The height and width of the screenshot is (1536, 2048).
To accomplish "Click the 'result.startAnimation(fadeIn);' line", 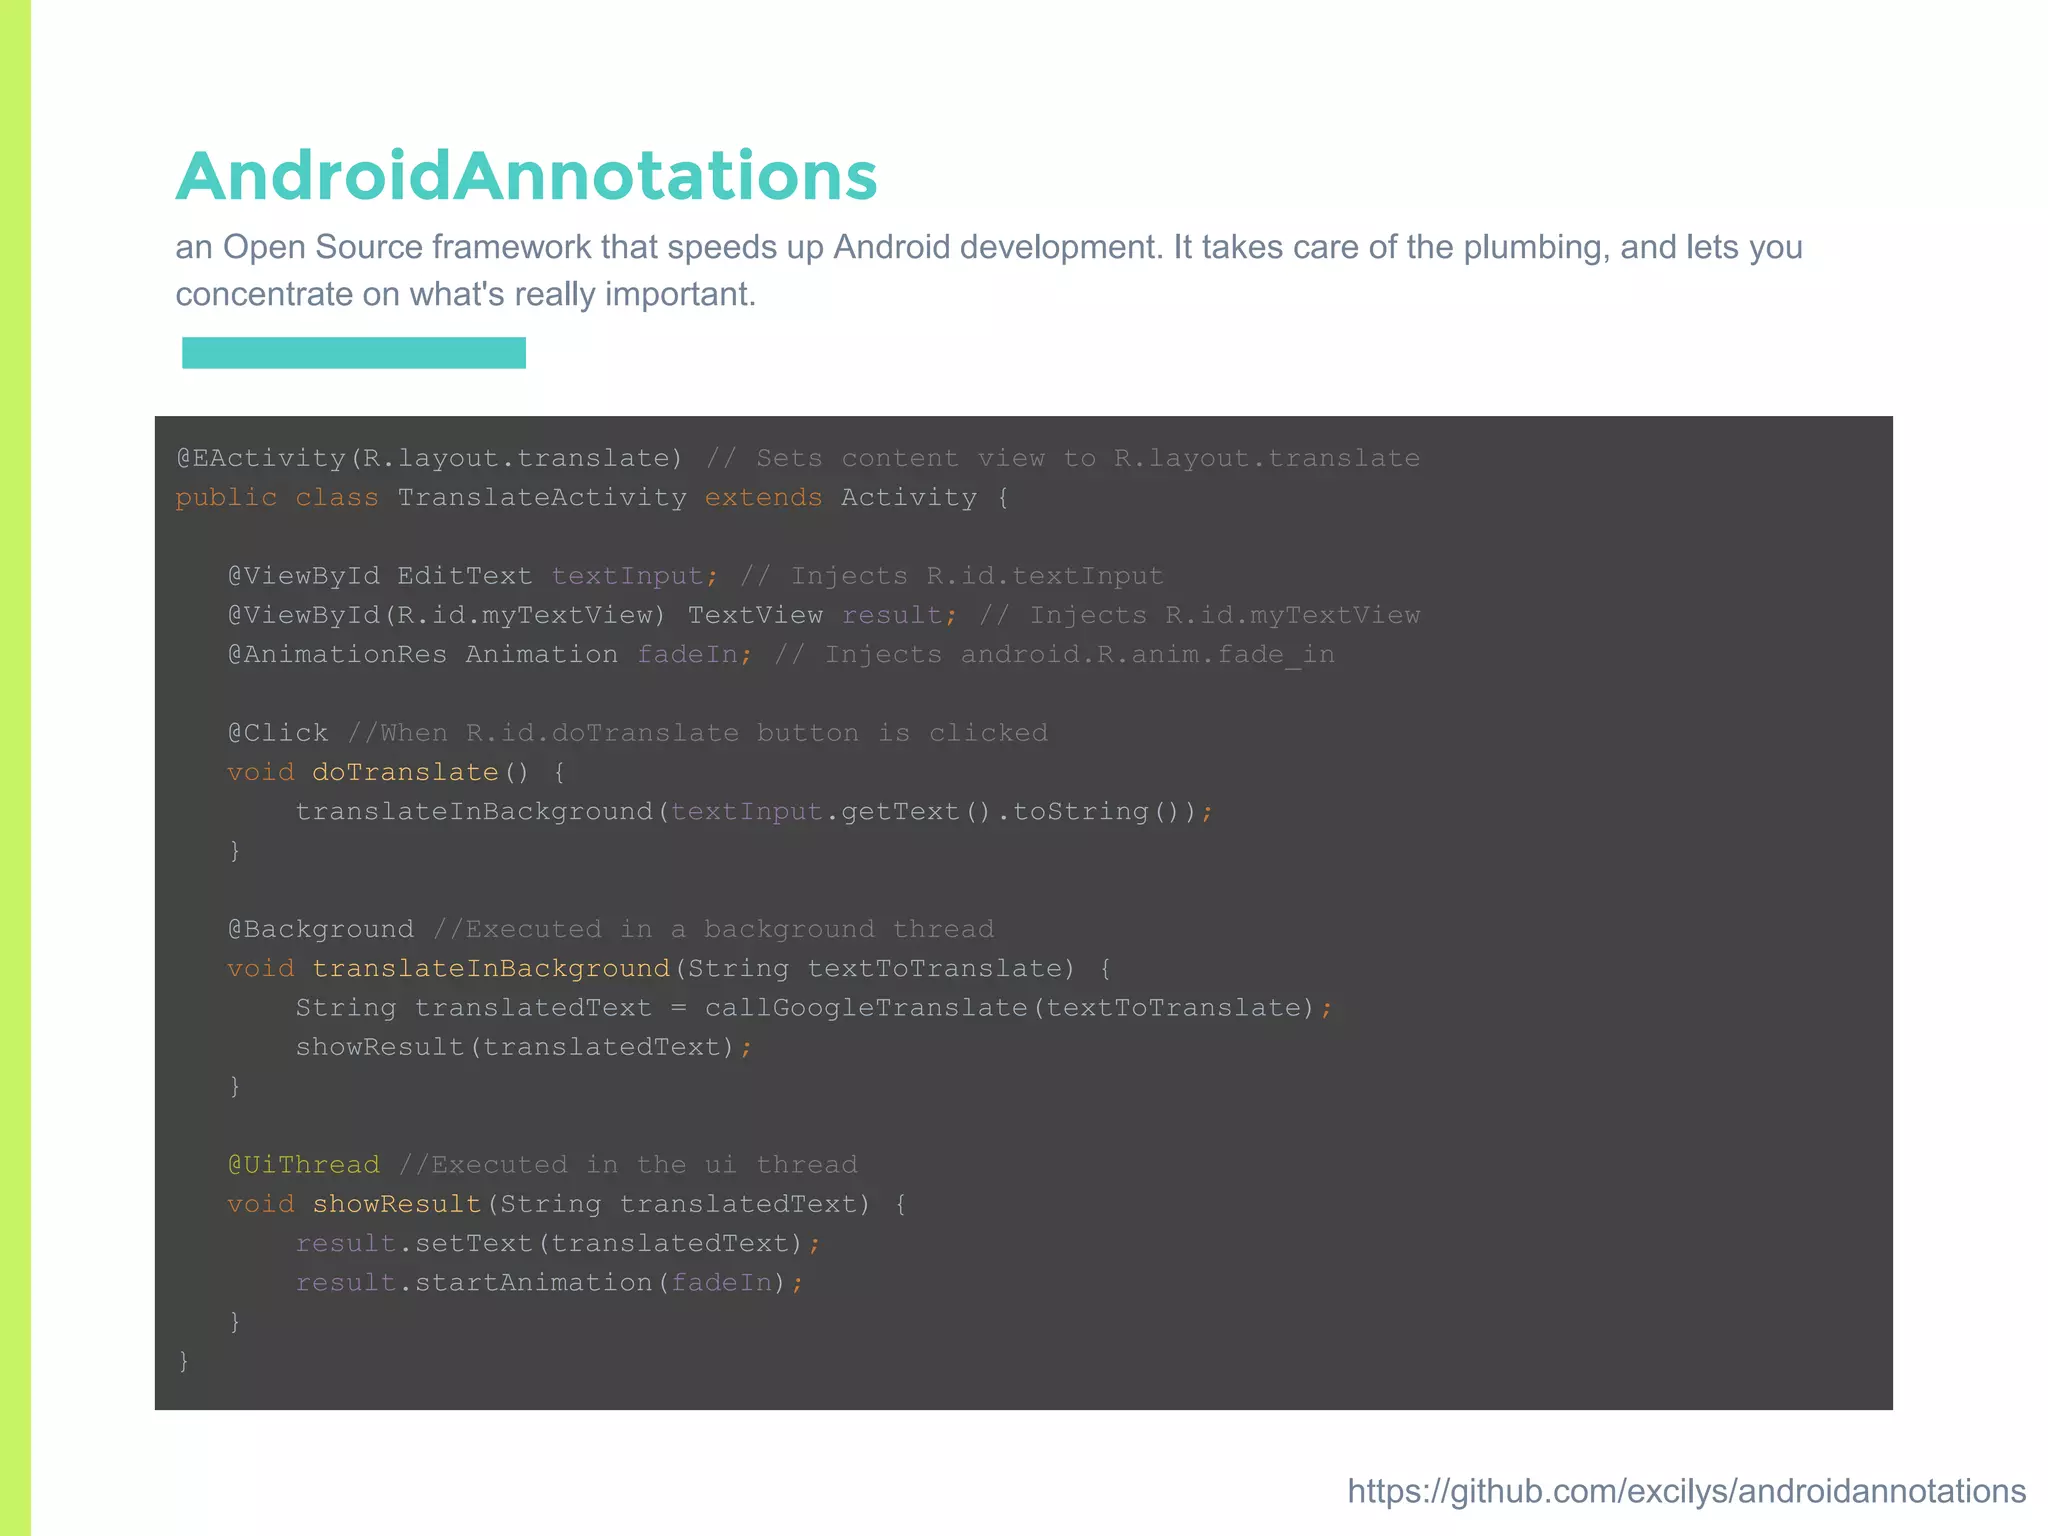I will pyautogui.click(x=549, y=1282).
